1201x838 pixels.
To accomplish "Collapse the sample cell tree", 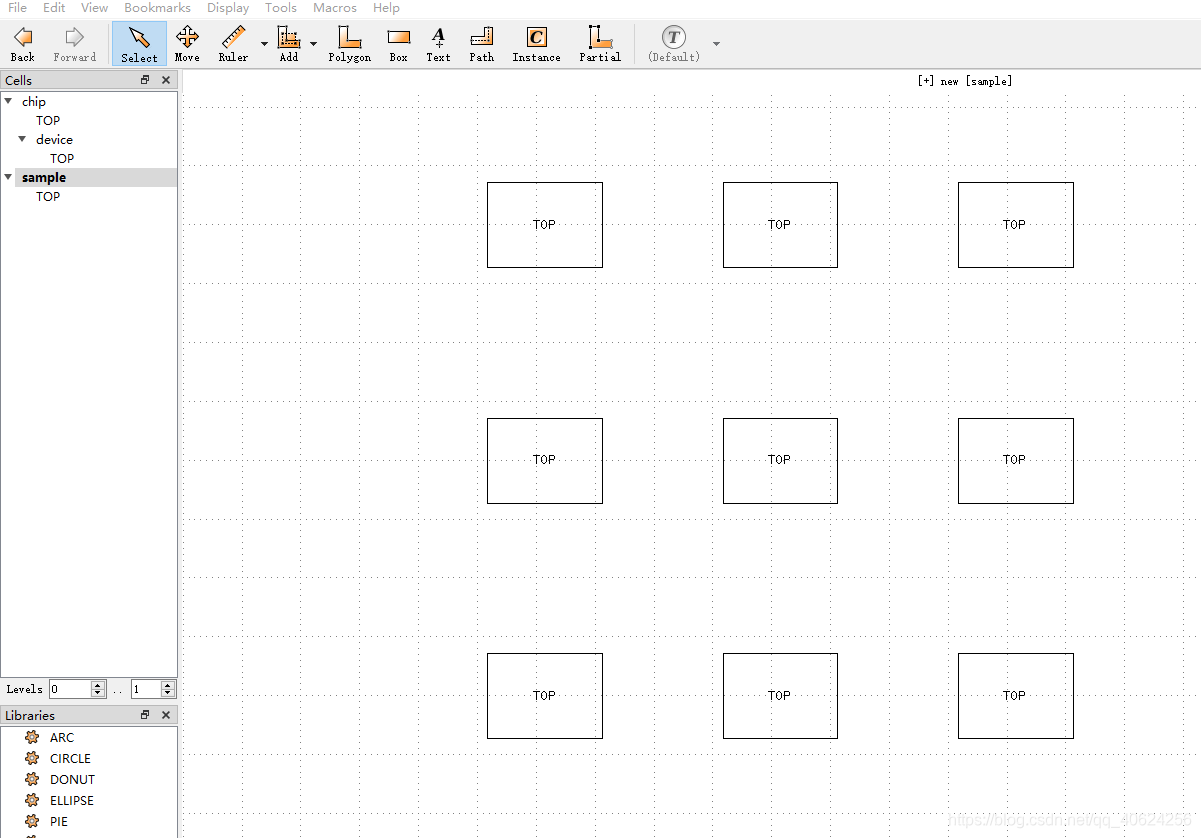I will [9, 177].
